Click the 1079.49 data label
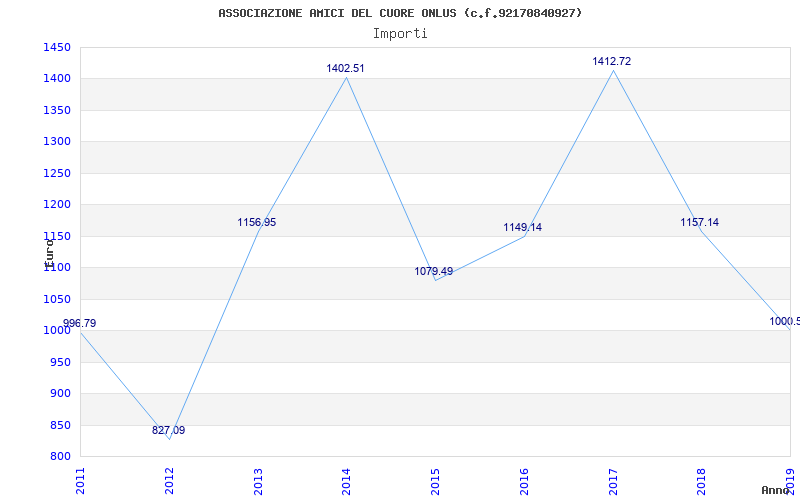Image resolution: width=800 pixels, height=500 pixels. (433, 271)
